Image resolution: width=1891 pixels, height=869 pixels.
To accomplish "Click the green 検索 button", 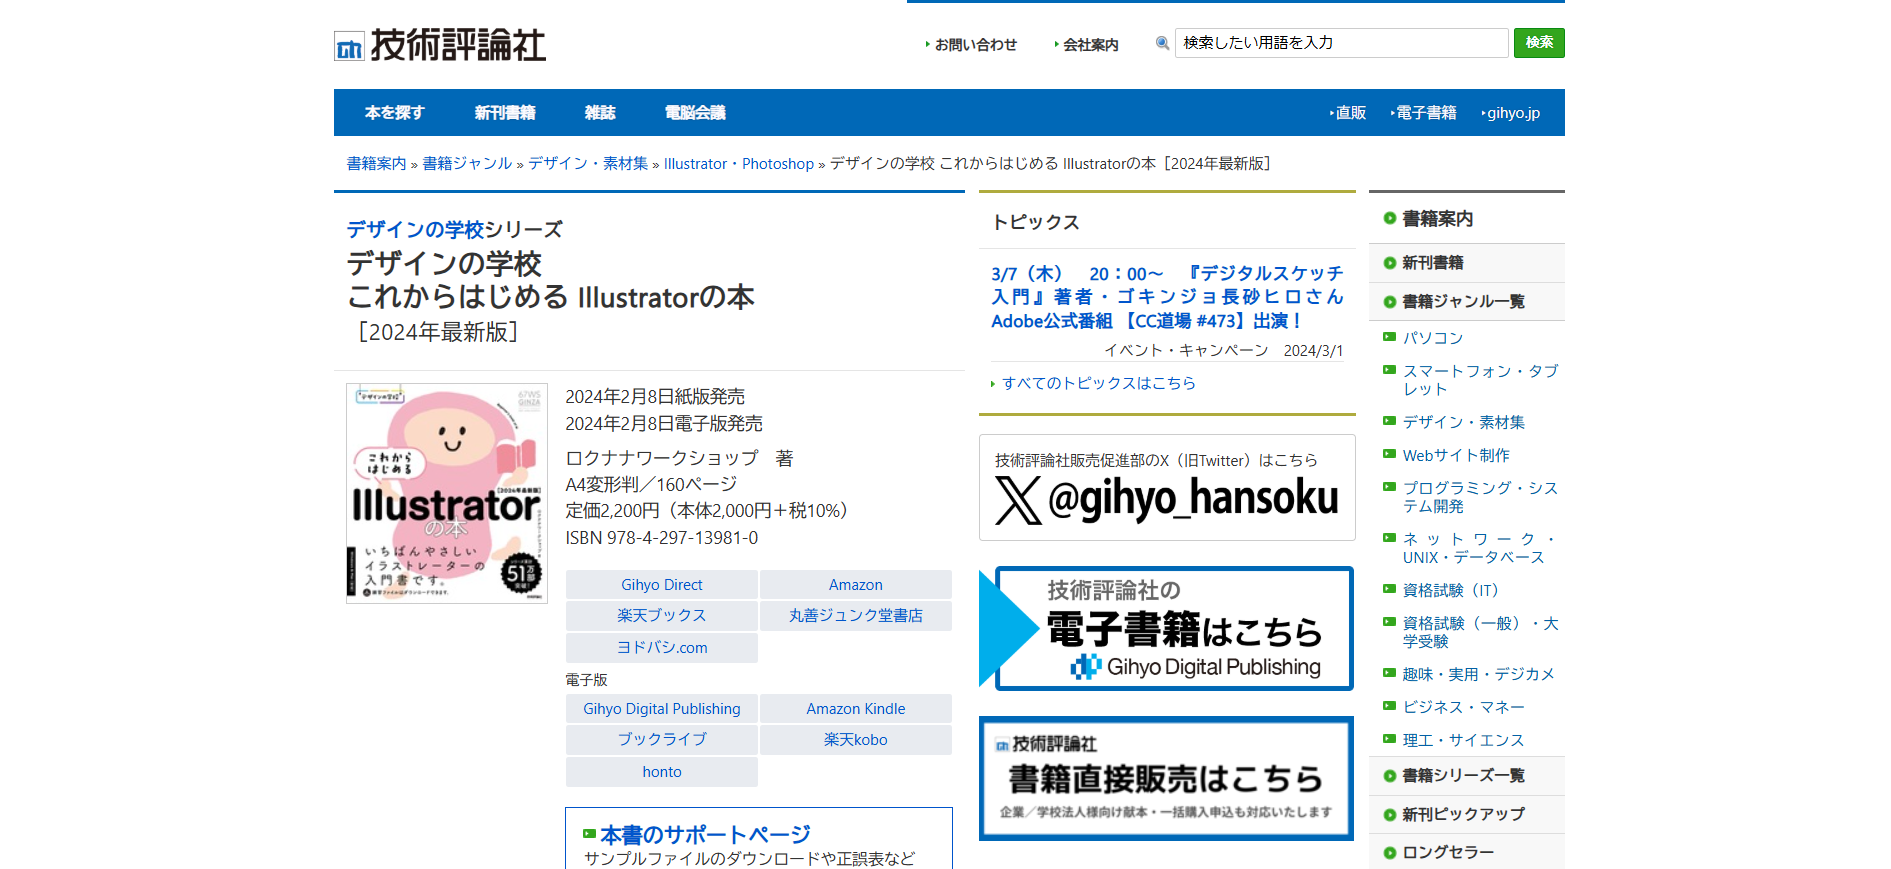I will click(x=1539, y=43).
